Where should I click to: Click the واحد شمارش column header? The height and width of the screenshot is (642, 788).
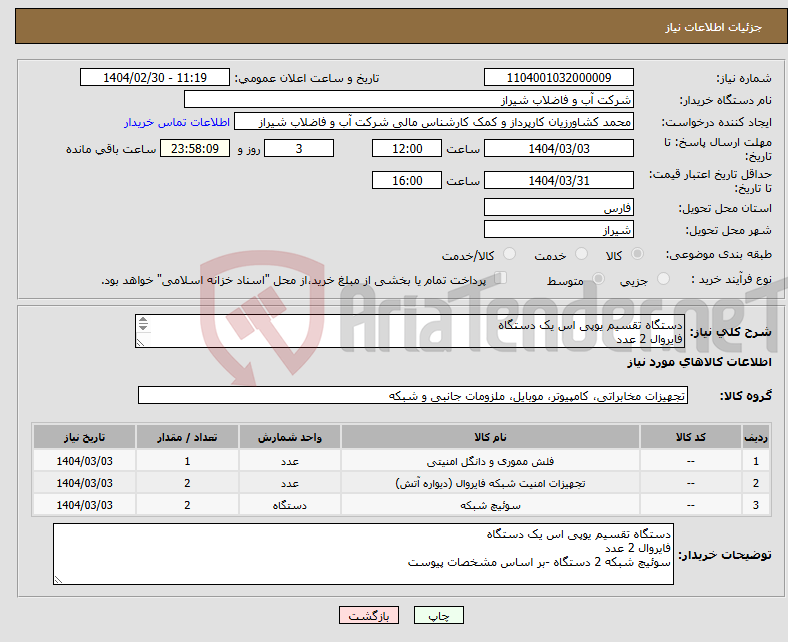(290, 437)
